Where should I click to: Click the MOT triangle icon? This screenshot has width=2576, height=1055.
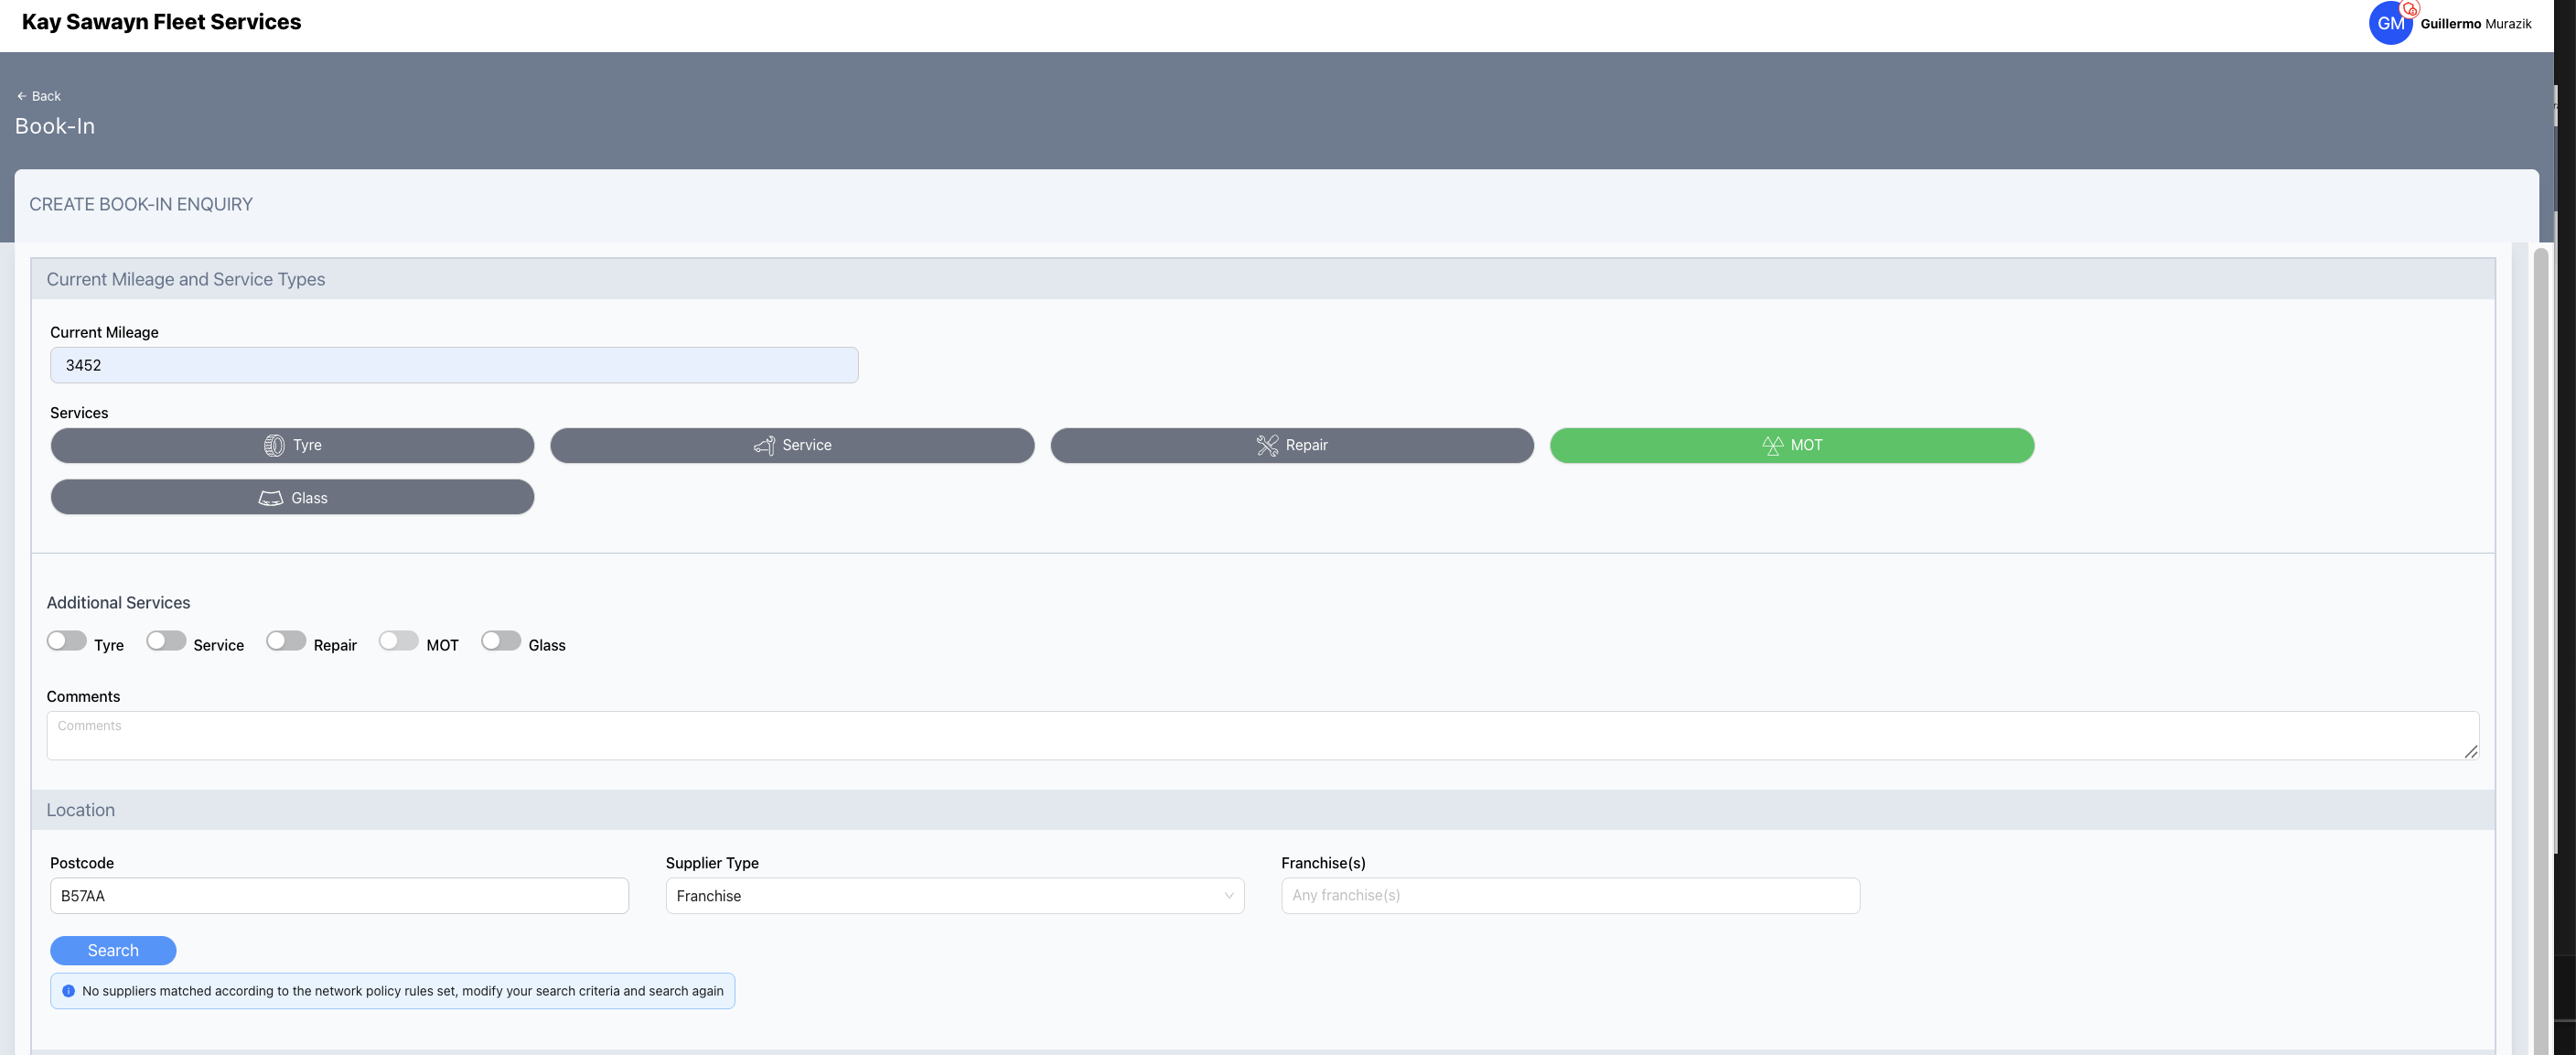tap(1772, 445)
